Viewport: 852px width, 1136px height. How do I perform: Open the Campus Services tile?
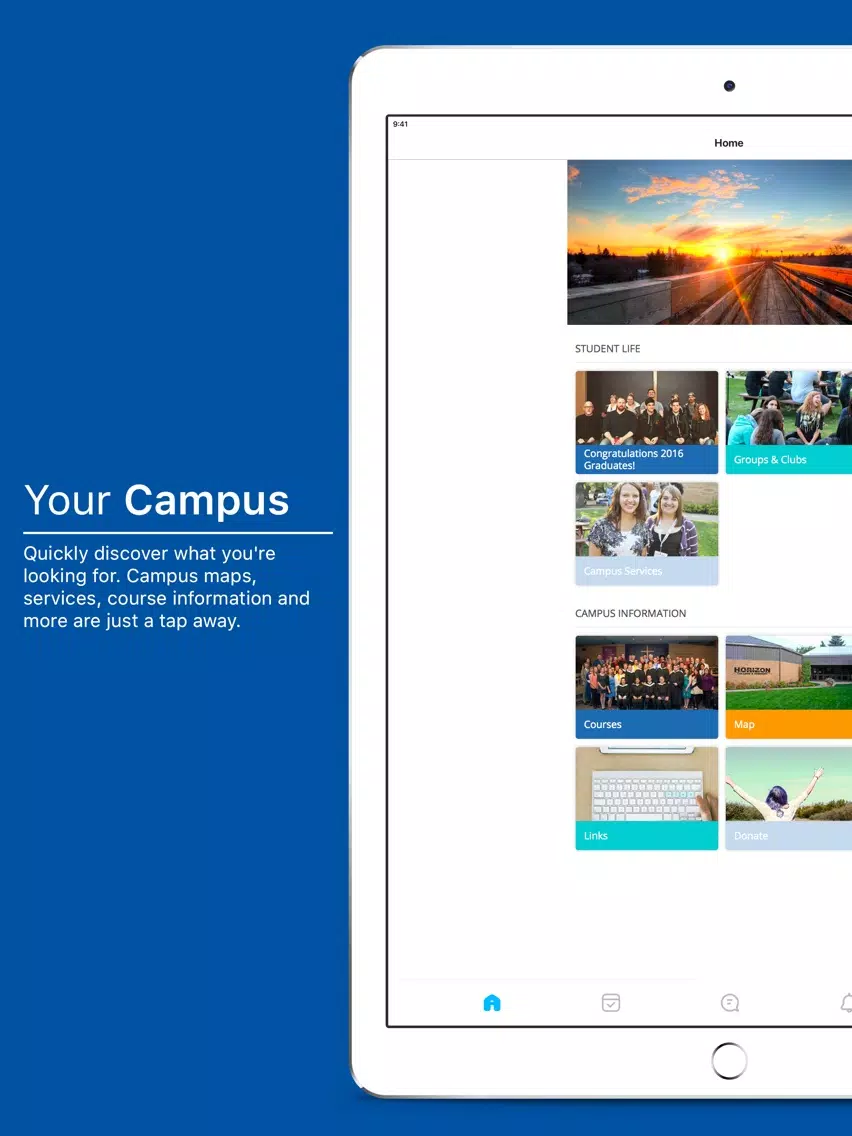(646, 533)
